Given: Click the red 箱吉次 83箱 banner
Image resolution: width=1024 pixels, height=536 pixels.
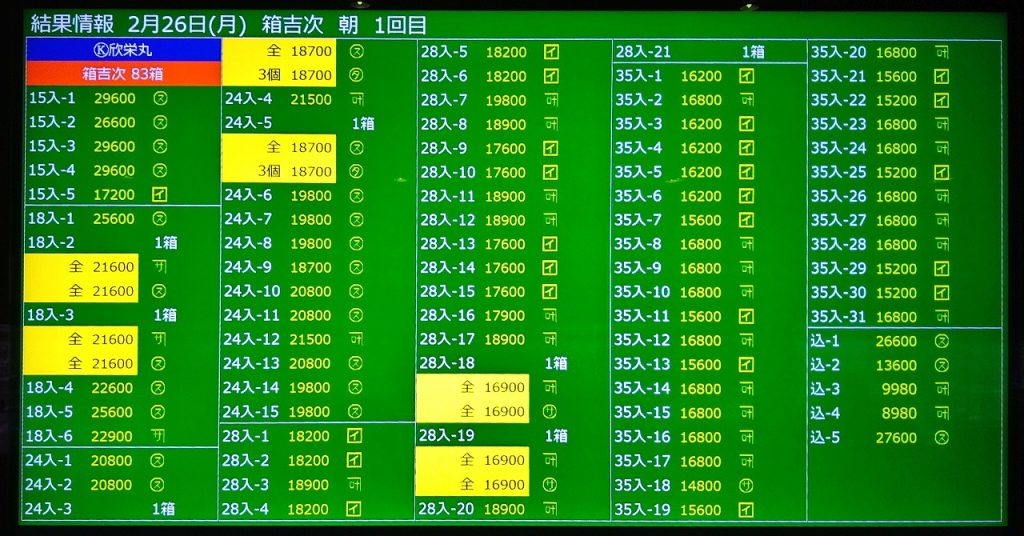Looking at the screenshot, I should tap(121, 73).
